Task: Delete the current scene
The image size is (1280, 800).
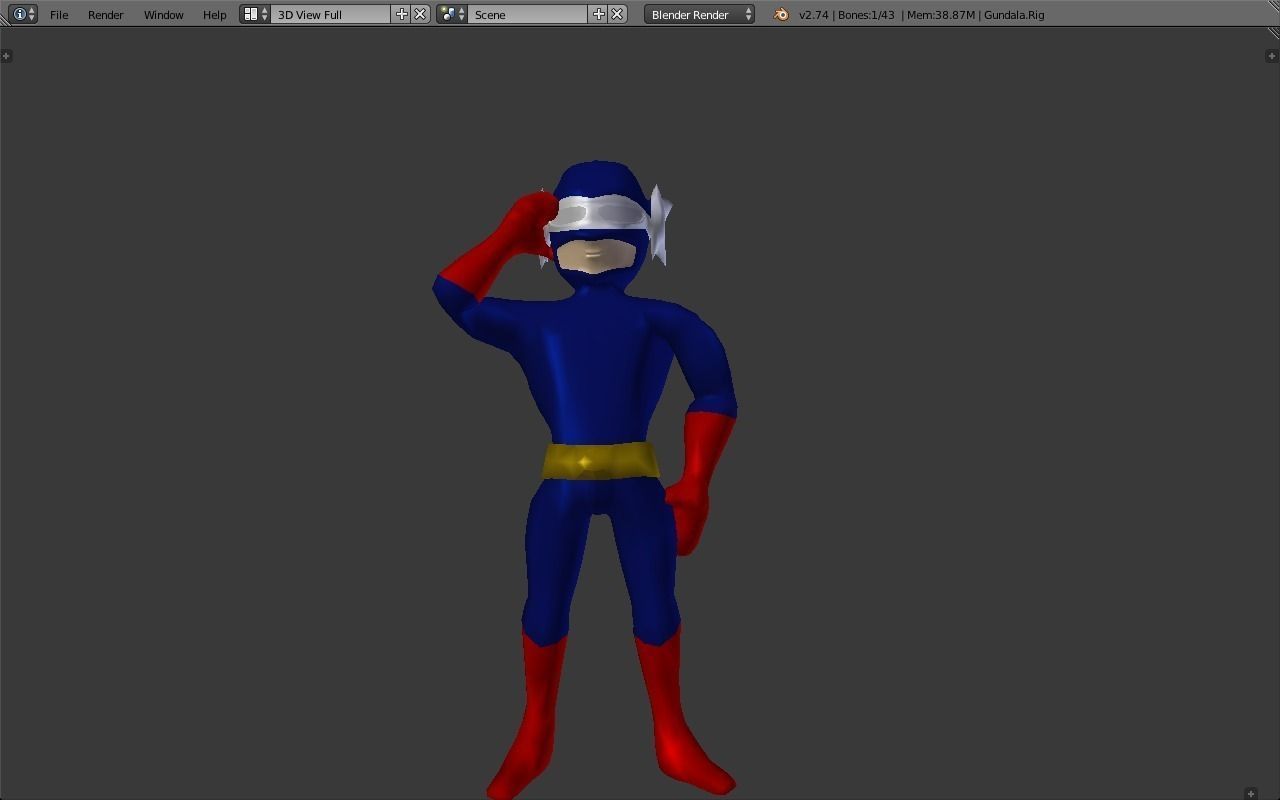Action: pyautogui.click(x=618, y=14)
